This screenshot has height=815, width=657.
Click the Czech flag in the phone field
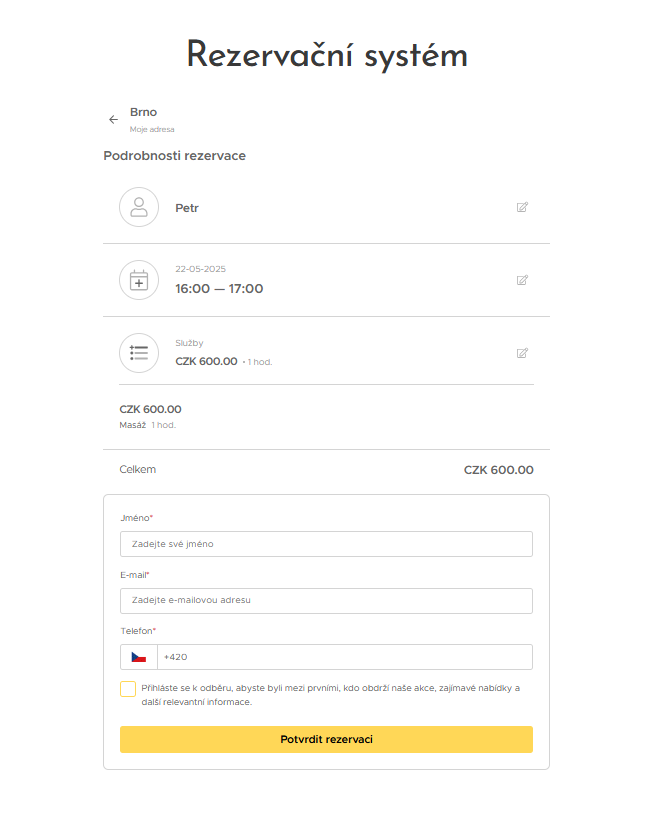pos(138,657)
